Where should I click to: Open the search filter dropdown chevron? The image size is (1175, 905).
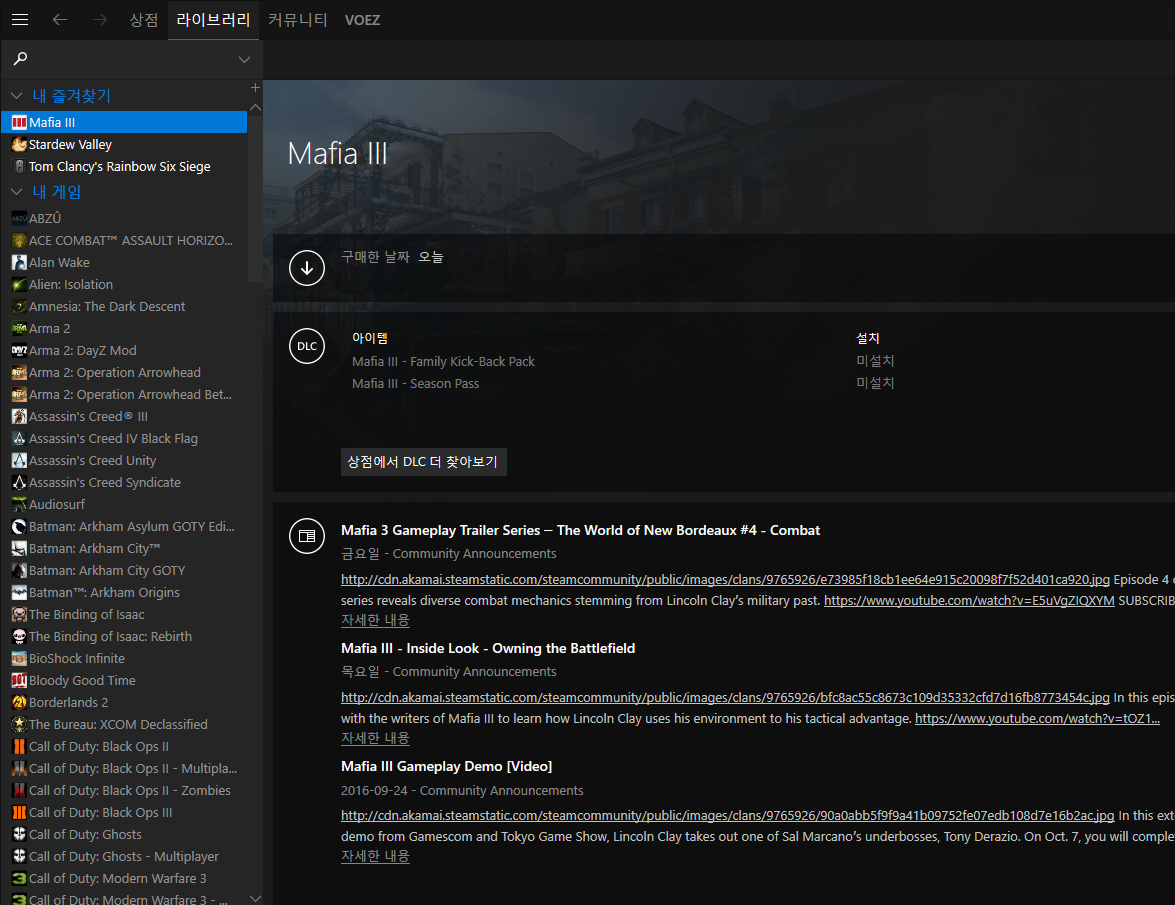[244, 59]
